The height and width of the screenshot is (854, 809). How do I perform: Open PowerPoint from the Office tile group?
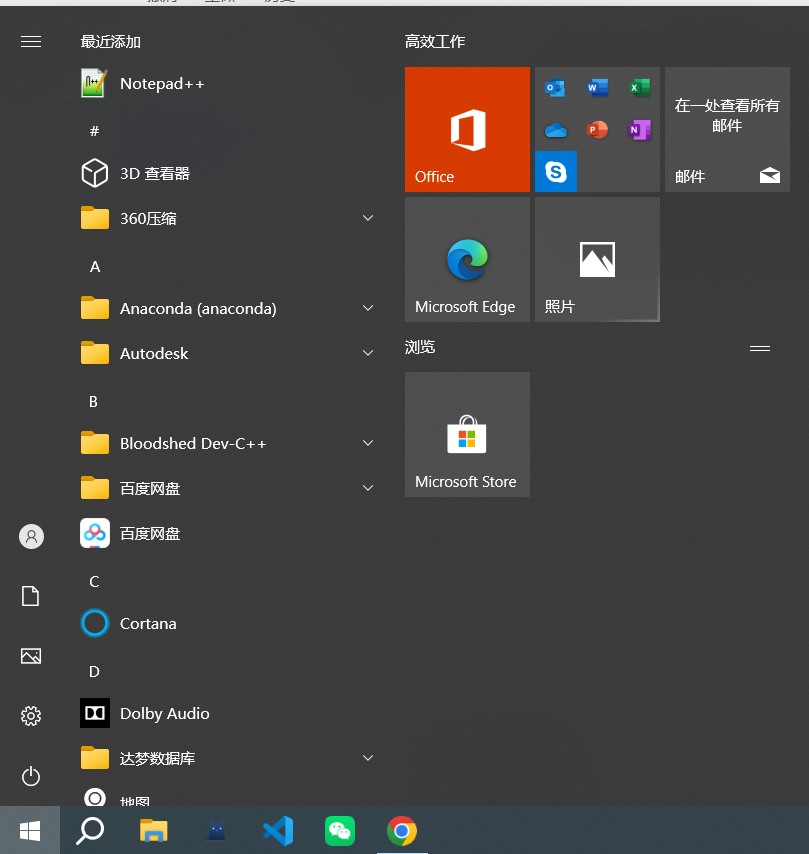coord(598,130)
